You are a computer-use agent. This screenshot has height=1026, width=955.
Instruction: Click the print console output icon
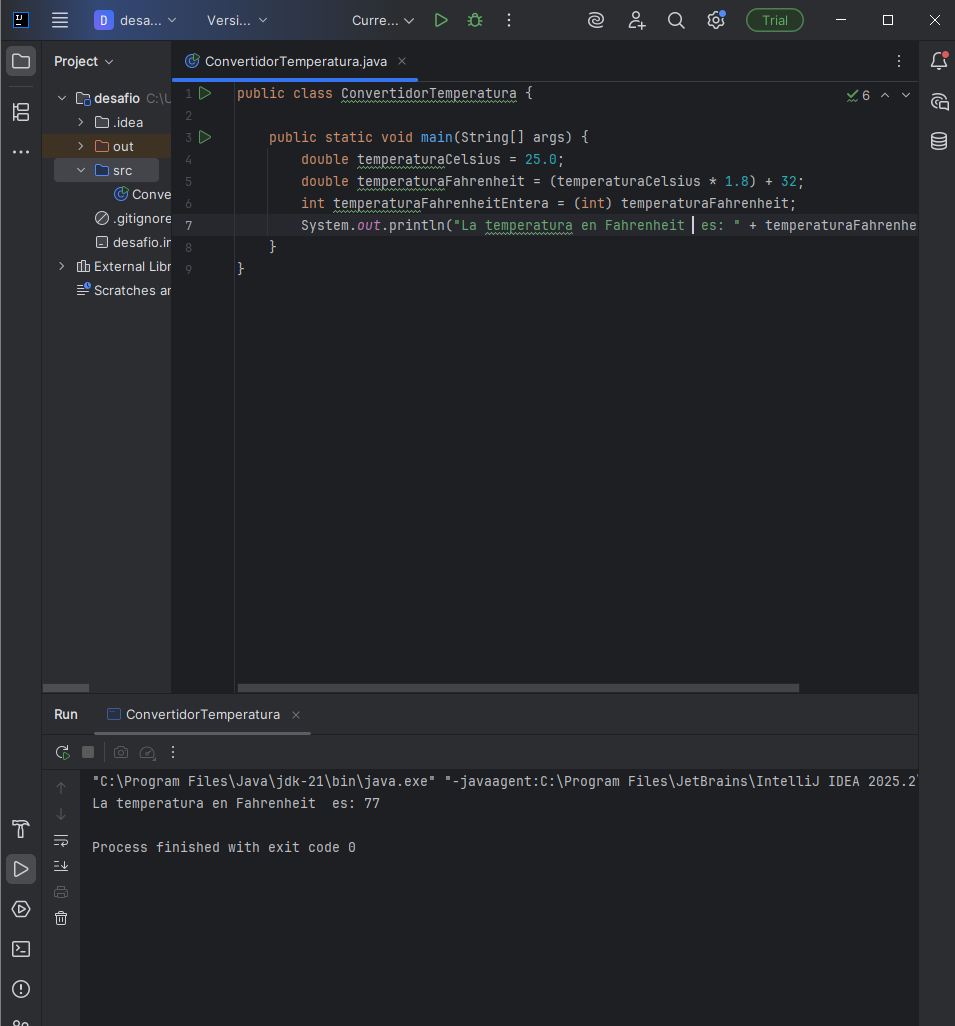pyautogui.click(x=61, y=892)
